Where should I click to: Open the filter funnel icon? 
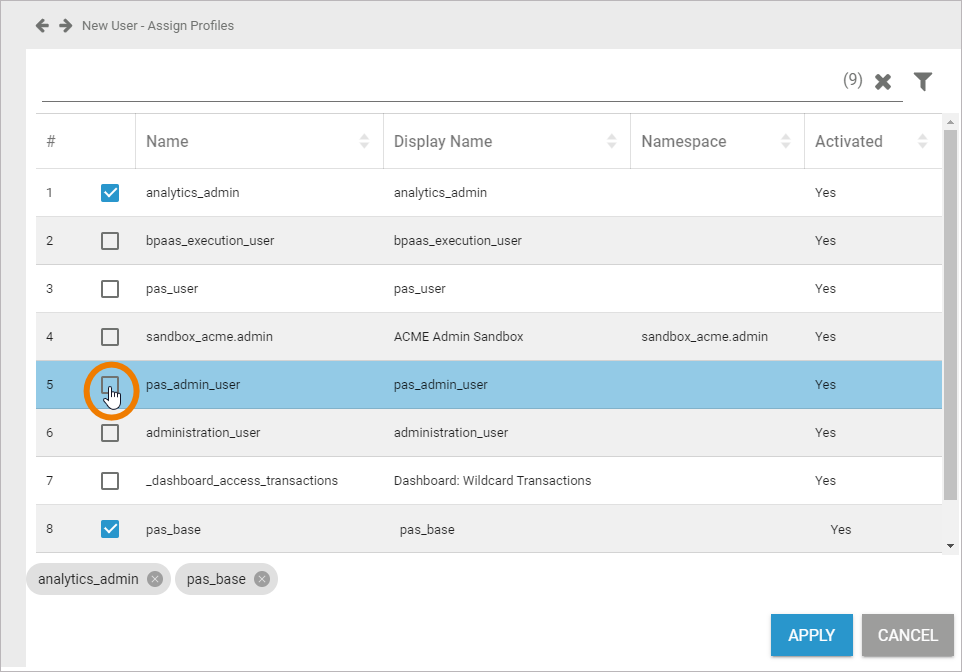(923, 82)
